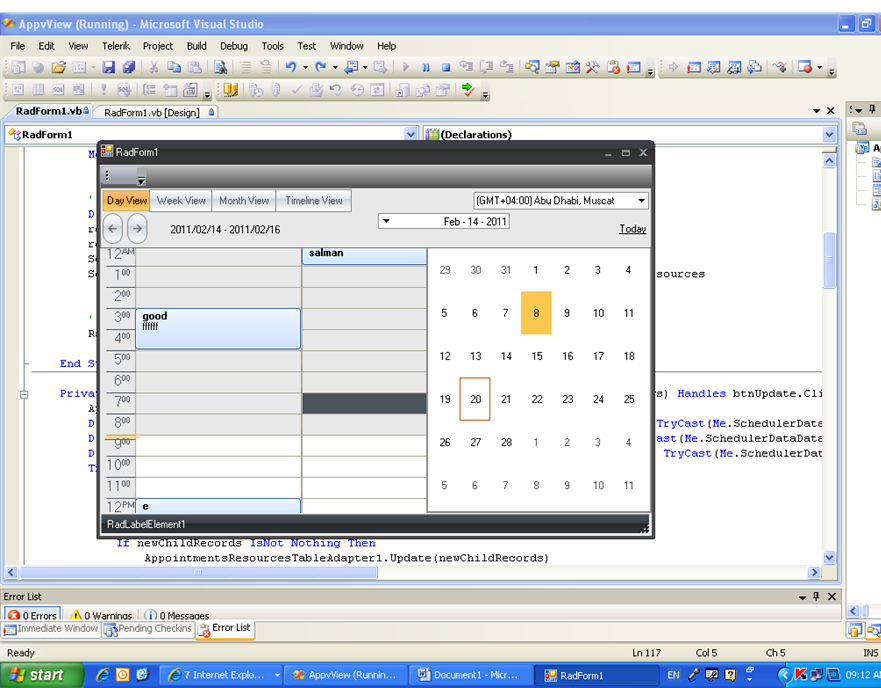Screen dimensions: 881x688
Task: Navigate forward with the right arrow scheduler button
Action: [137, 229]
